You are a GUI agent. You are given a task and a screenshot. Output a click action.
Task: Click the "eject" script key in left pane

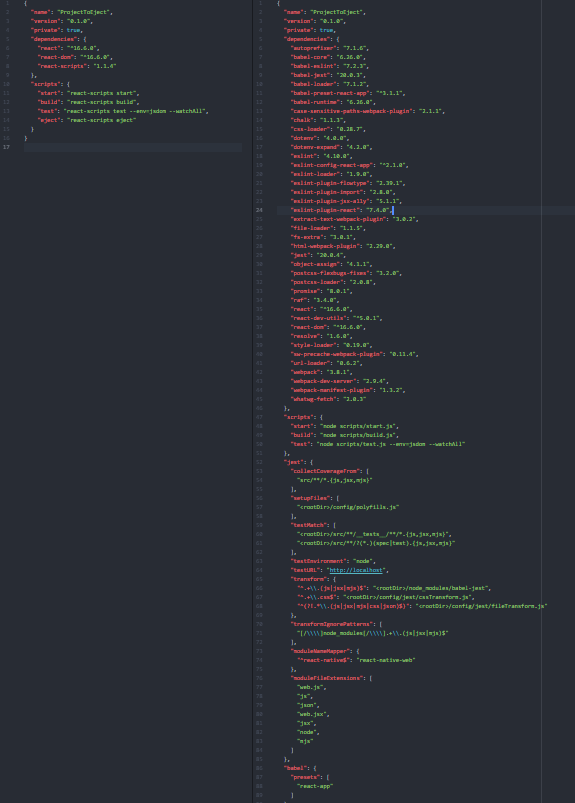pyautogui.click(x=49, y=120)
